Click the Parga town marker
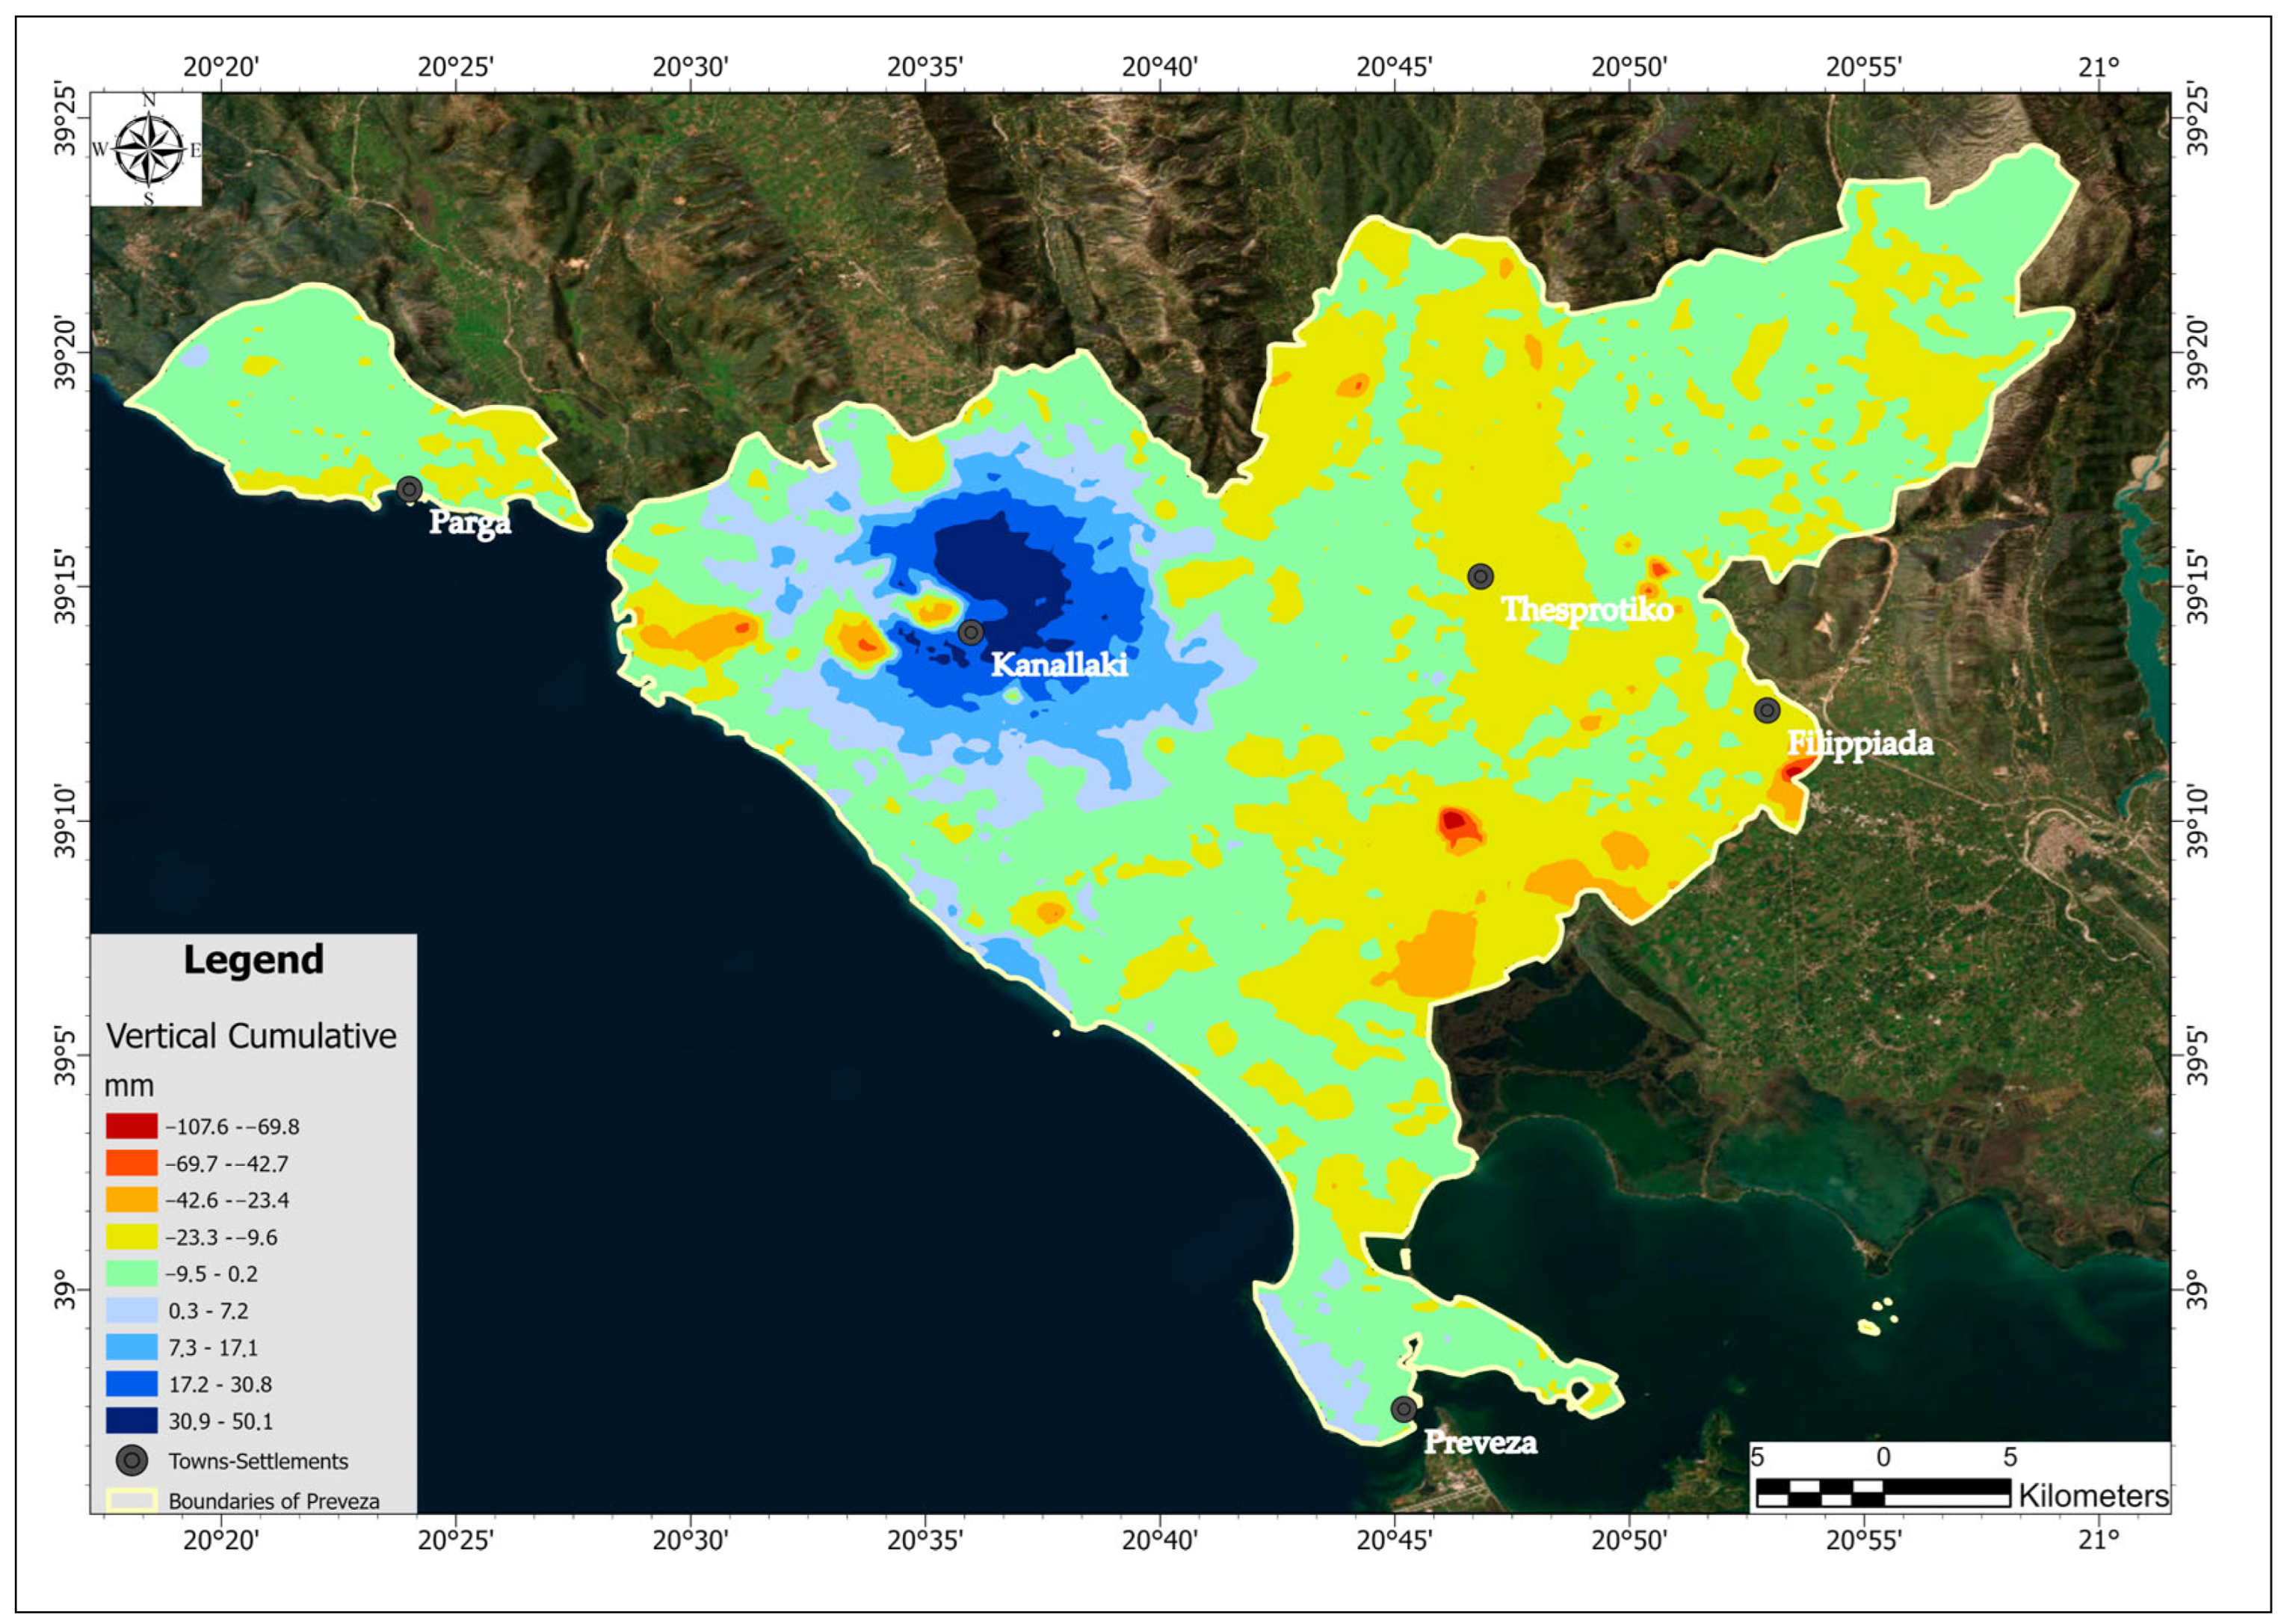Image resolution: width=2284 pixels, height=1624 pixels. (409, 489)
